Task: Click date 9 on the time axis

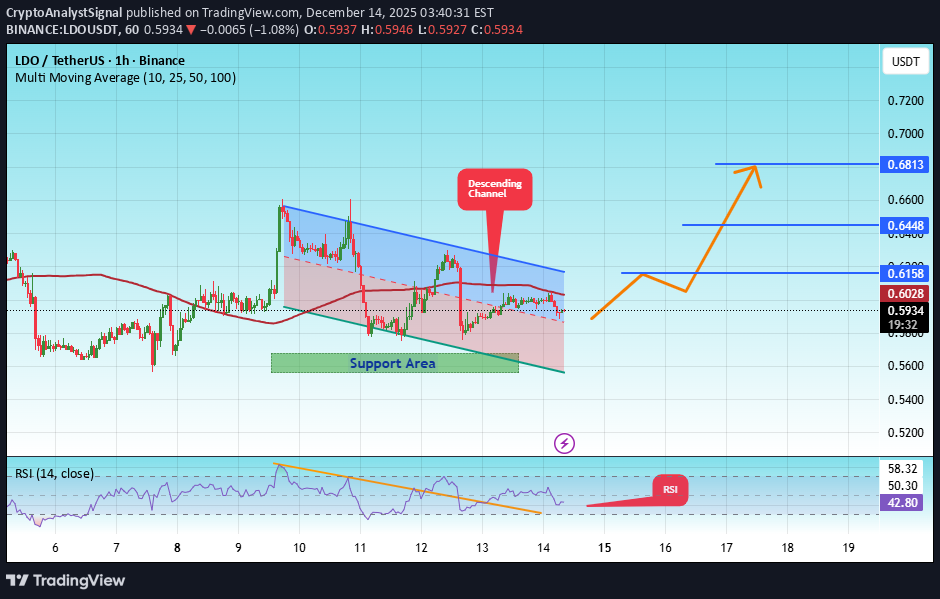Action: pyautogui.click(x=238, y=547)
